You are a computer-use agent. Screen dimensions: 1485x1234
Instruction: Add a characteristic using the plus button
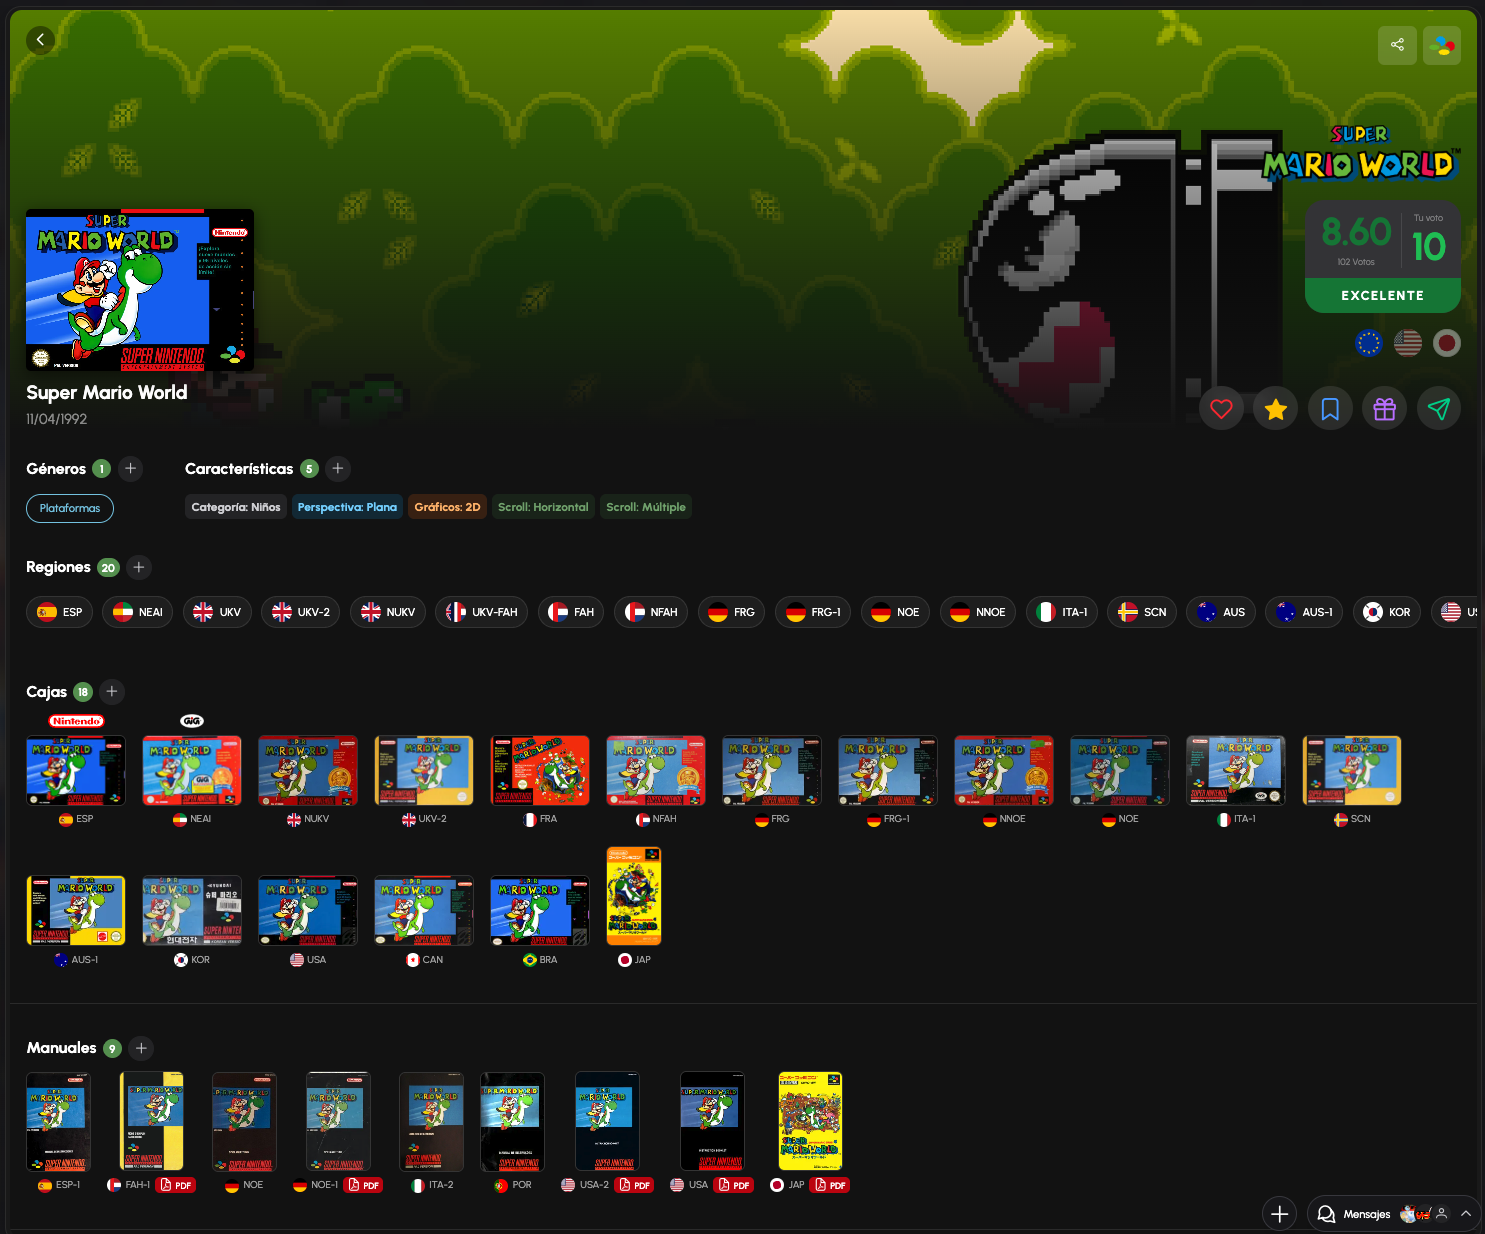click(338, 468)
